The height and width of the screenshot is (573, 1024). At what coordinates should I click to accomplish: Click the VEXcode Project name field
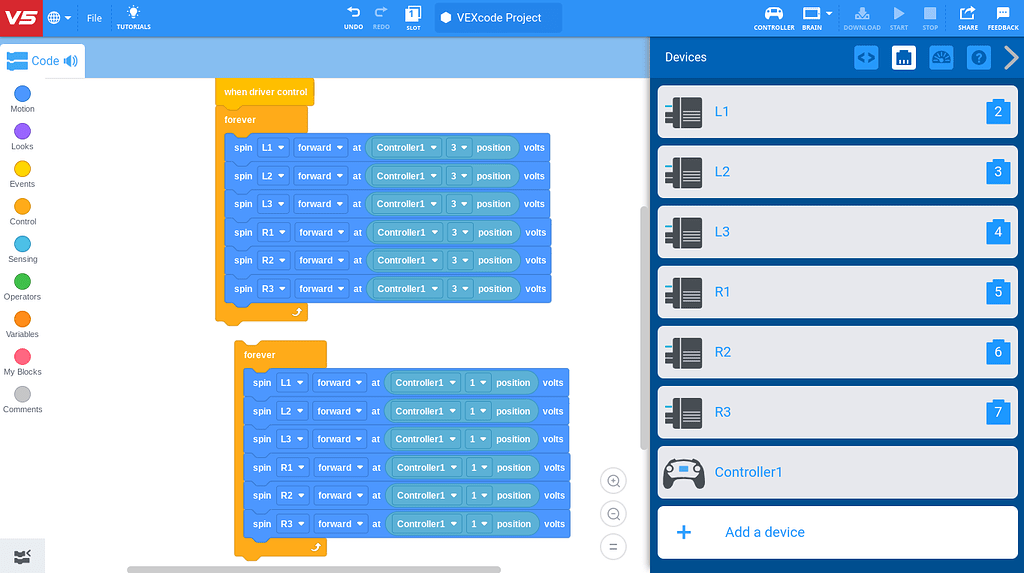tap(498, 18)
